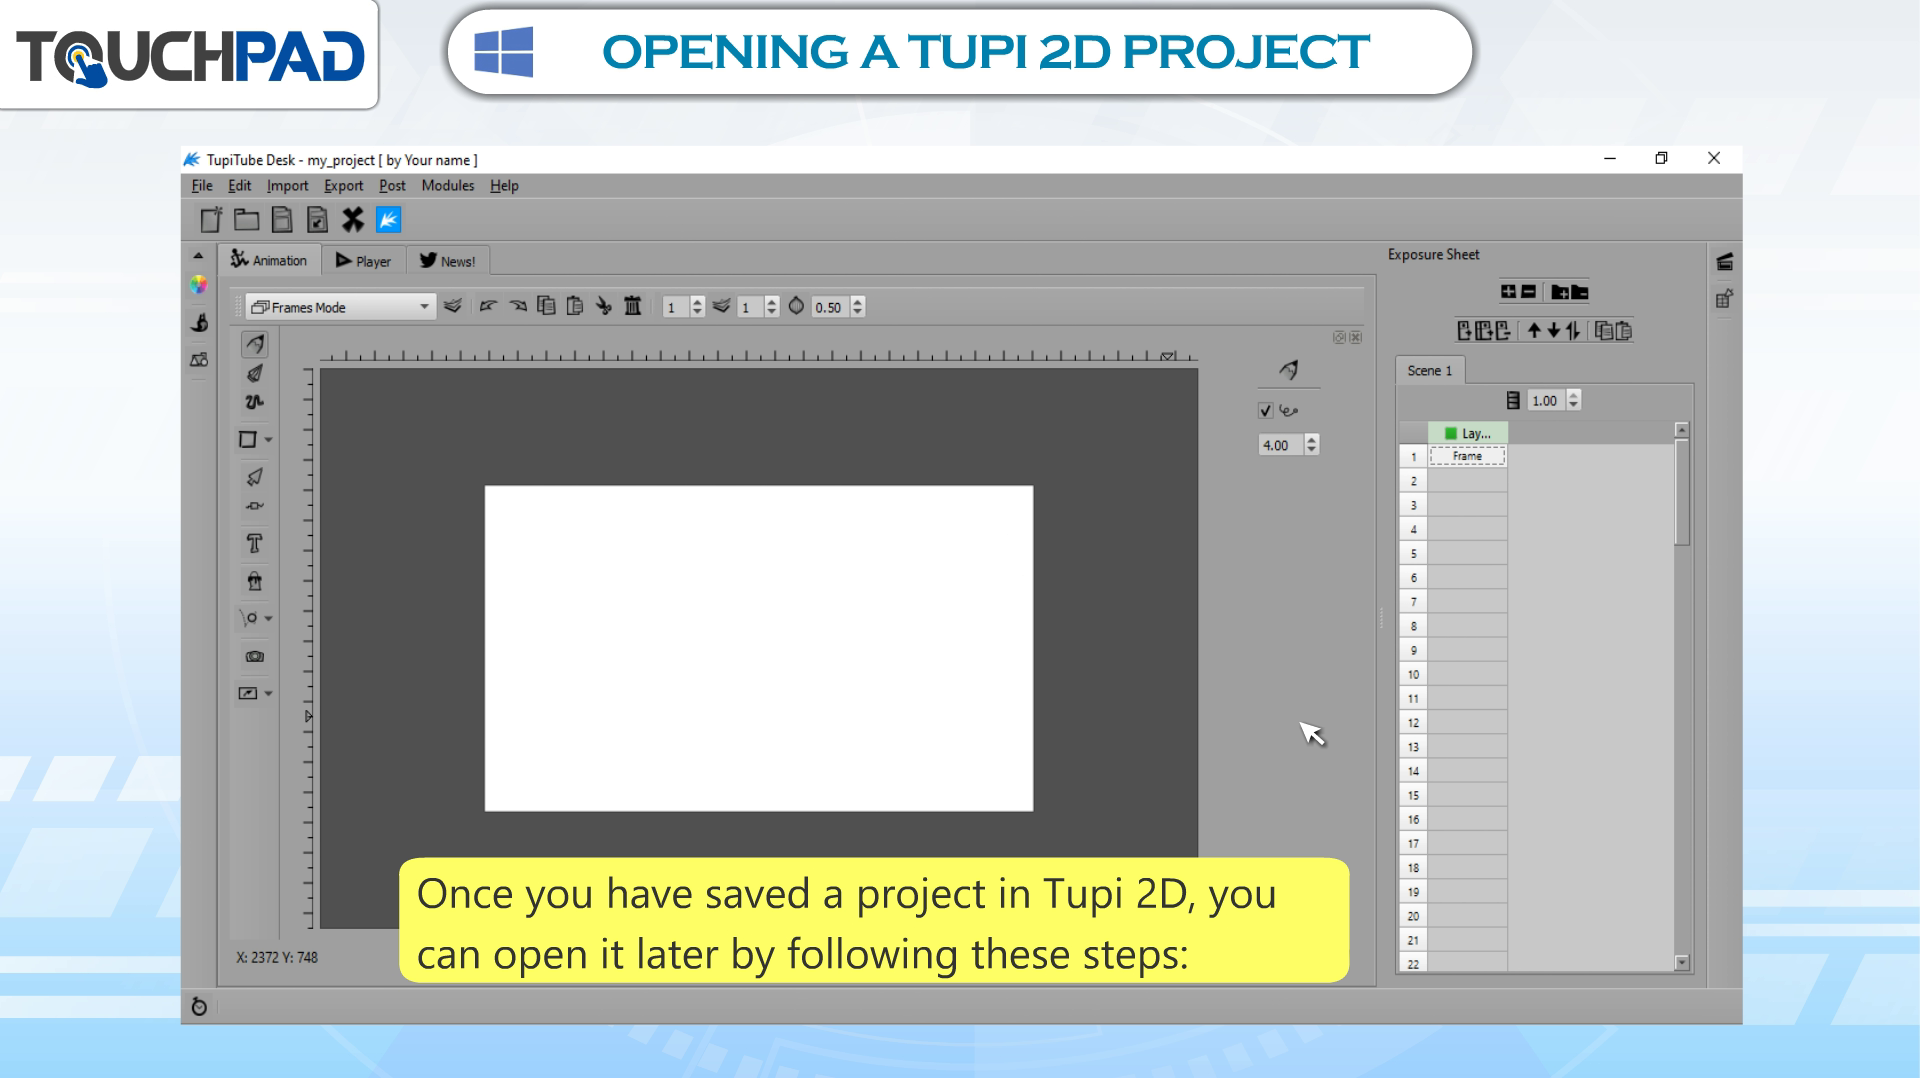Click the white drawing canvas
This screenshot has height=1078, width=1920.
pos(759,648)
